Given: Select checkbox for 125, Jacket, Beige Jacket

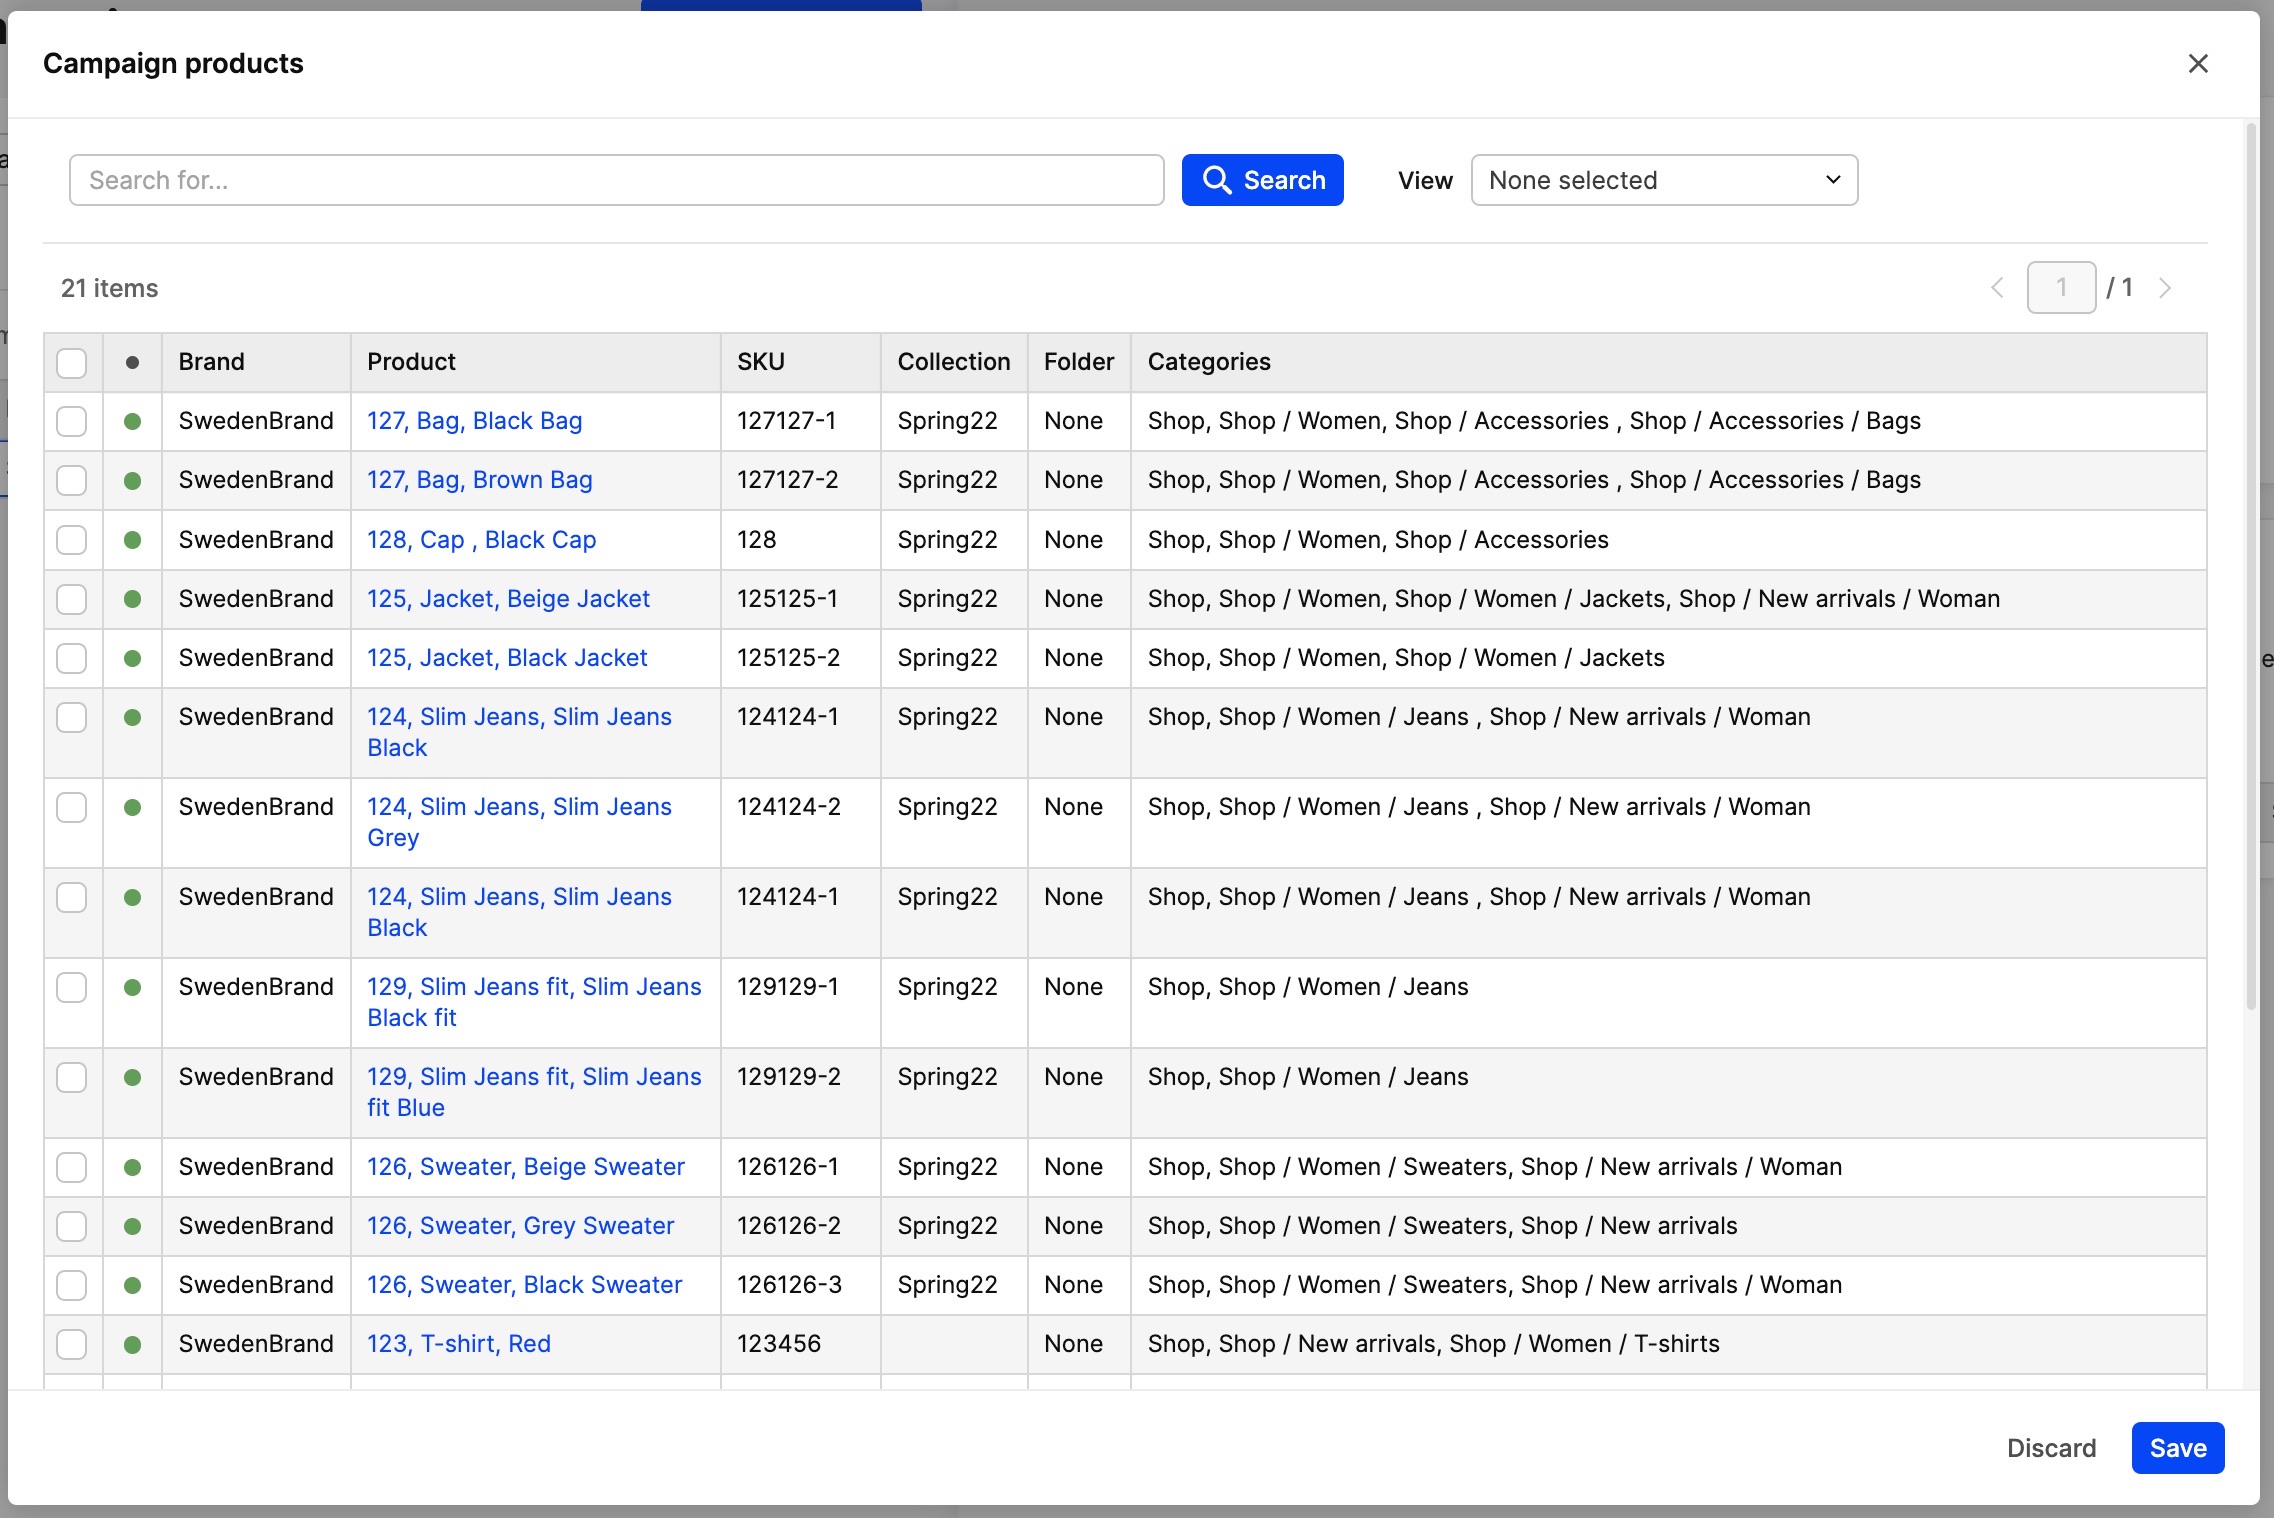Looking at the screenshot, I should (72, 600).
